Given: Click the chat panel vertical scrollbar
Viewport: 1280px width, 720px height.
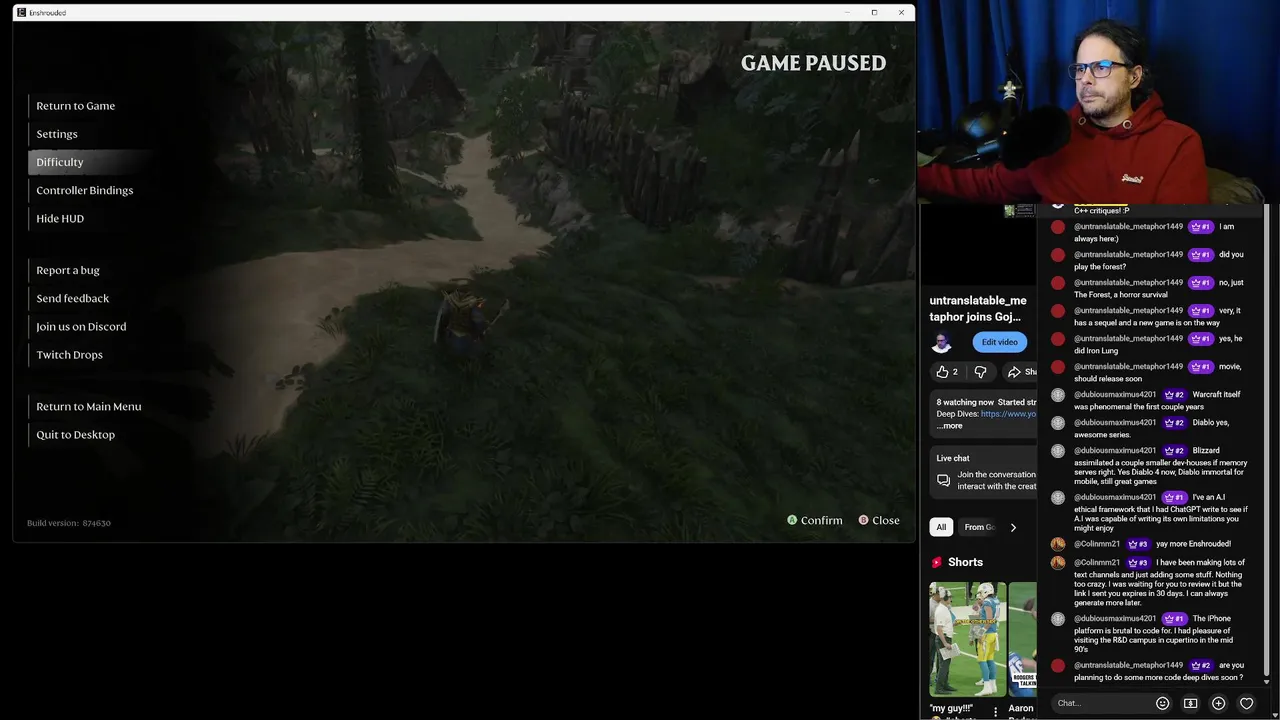Looking at the screenshot, I should 1266,440.
